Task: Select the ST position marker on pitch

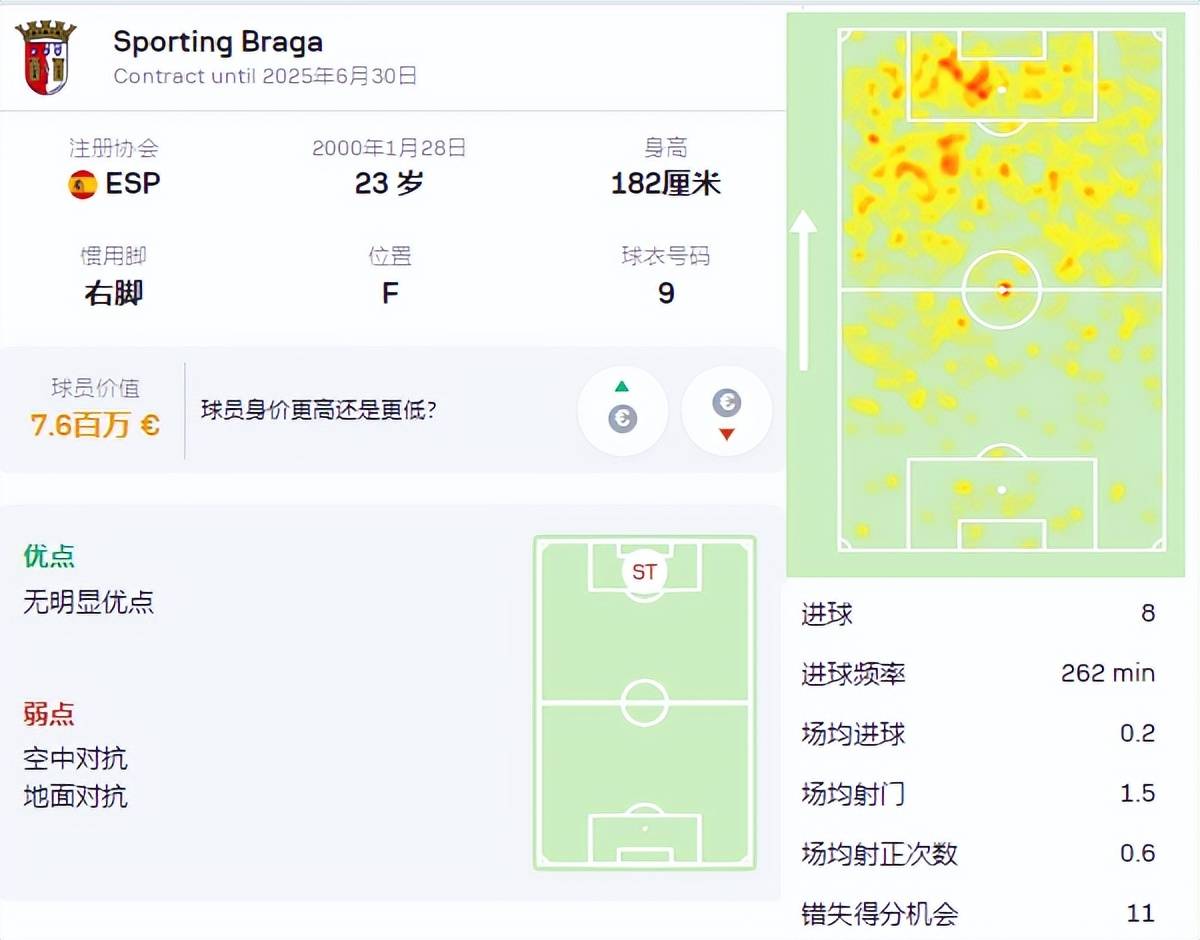Action: pyautogui.click(x=644, y=572)
